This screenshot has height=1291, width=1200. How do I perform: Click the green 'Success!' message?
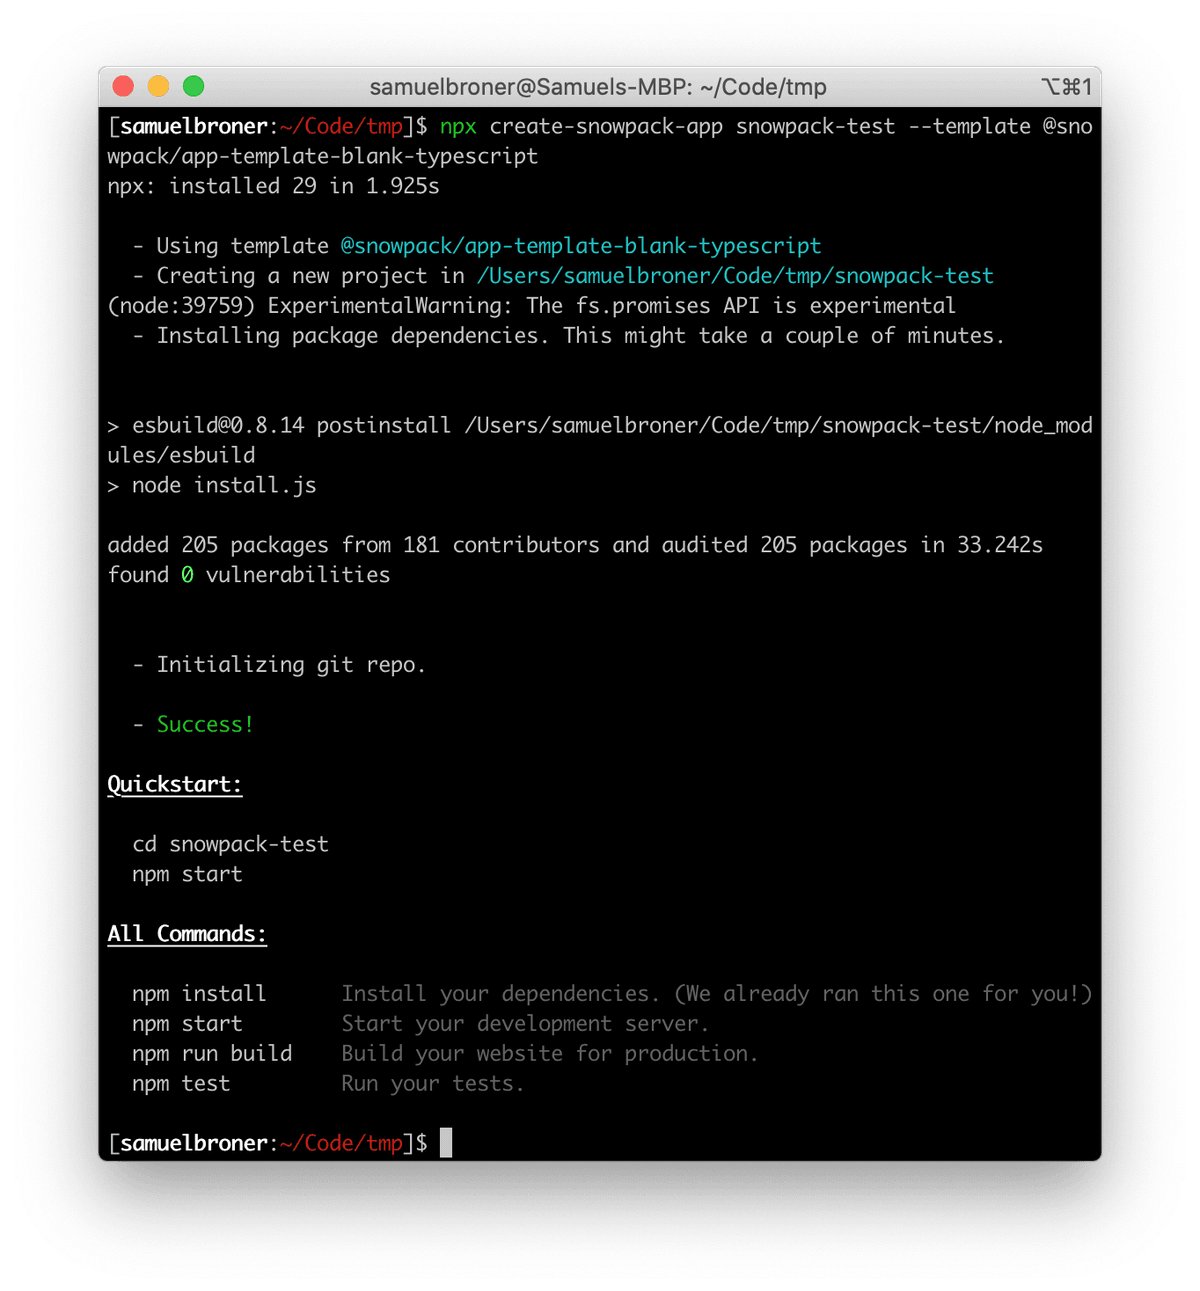[205, 724]
